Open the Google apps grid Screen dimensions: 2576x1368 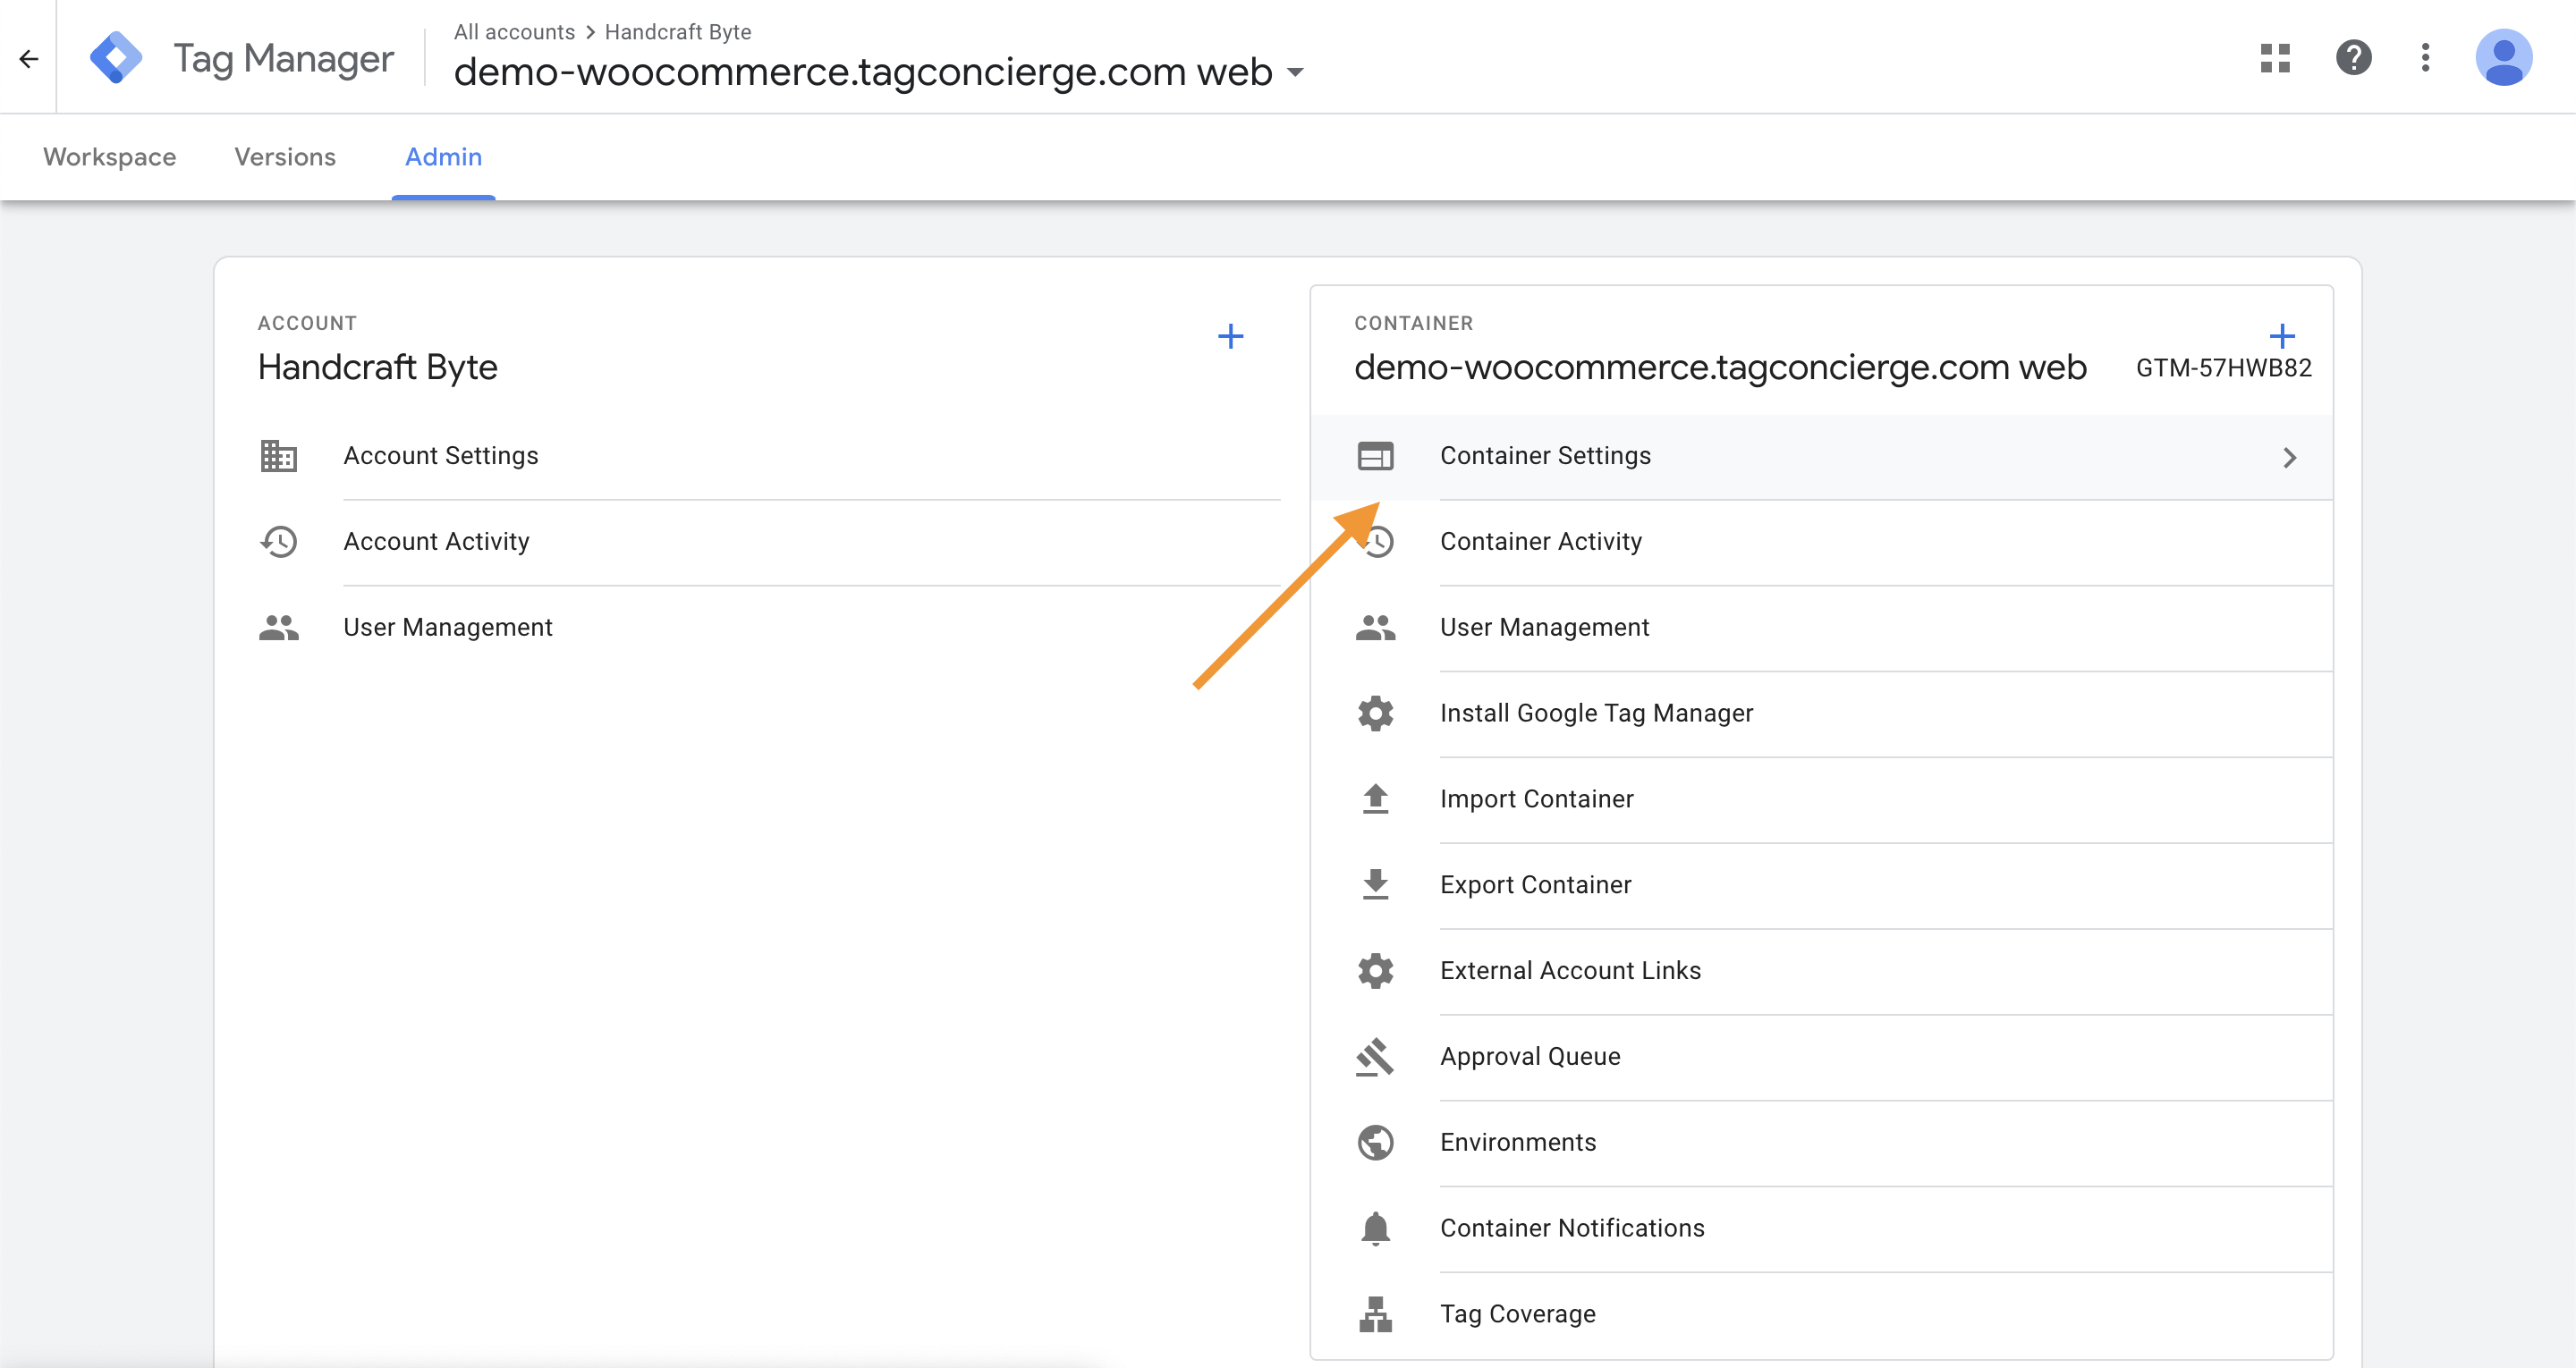pos(2275,58)
